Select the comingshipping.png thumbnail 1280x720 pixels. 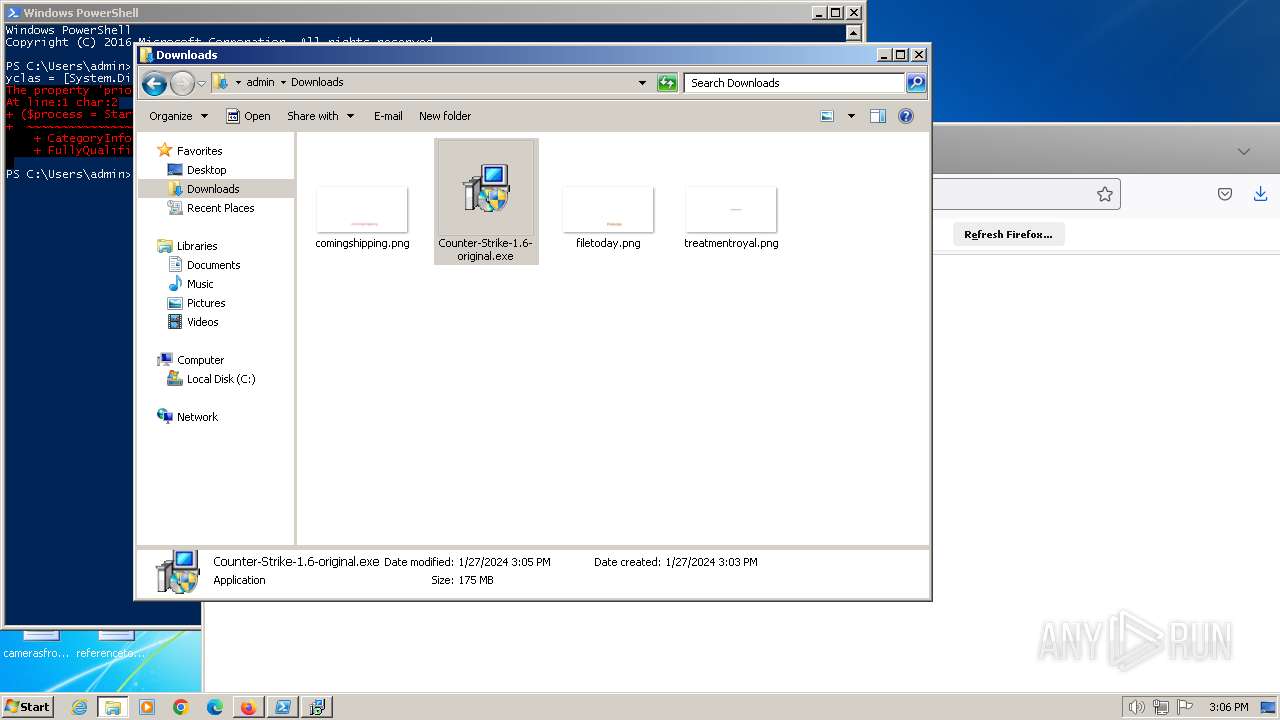point(362,209)
